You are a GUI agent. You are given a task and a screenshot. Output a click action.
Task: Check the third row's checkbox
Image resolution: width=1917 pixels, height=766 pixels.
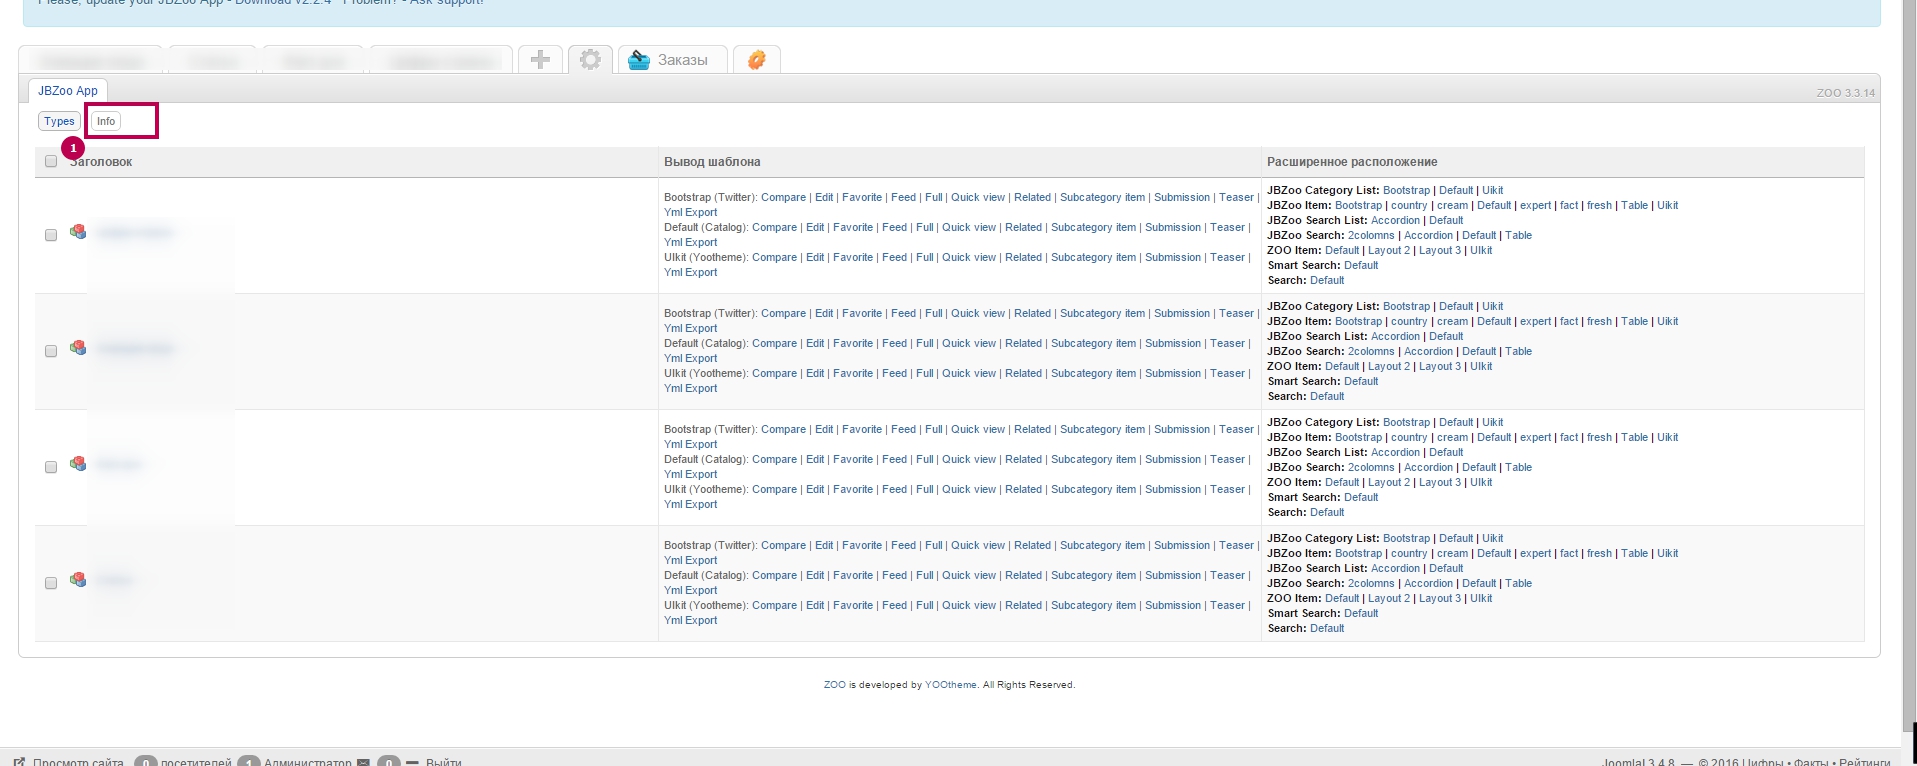pos(51,467)
